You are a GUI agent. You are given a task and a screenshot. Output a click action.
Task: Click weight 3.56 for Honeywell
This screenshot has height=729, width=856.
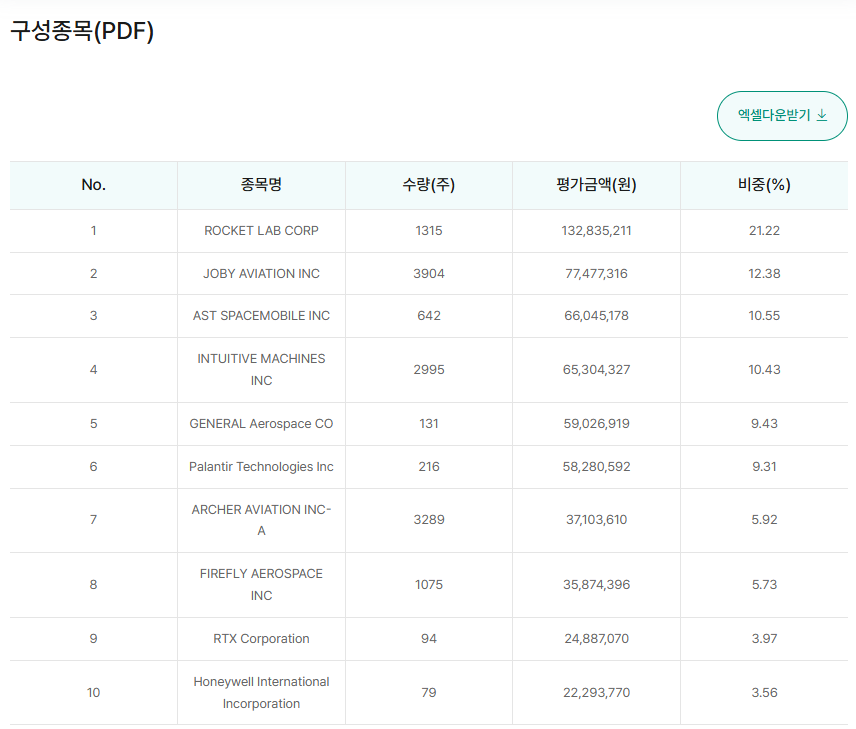point(764,693)
